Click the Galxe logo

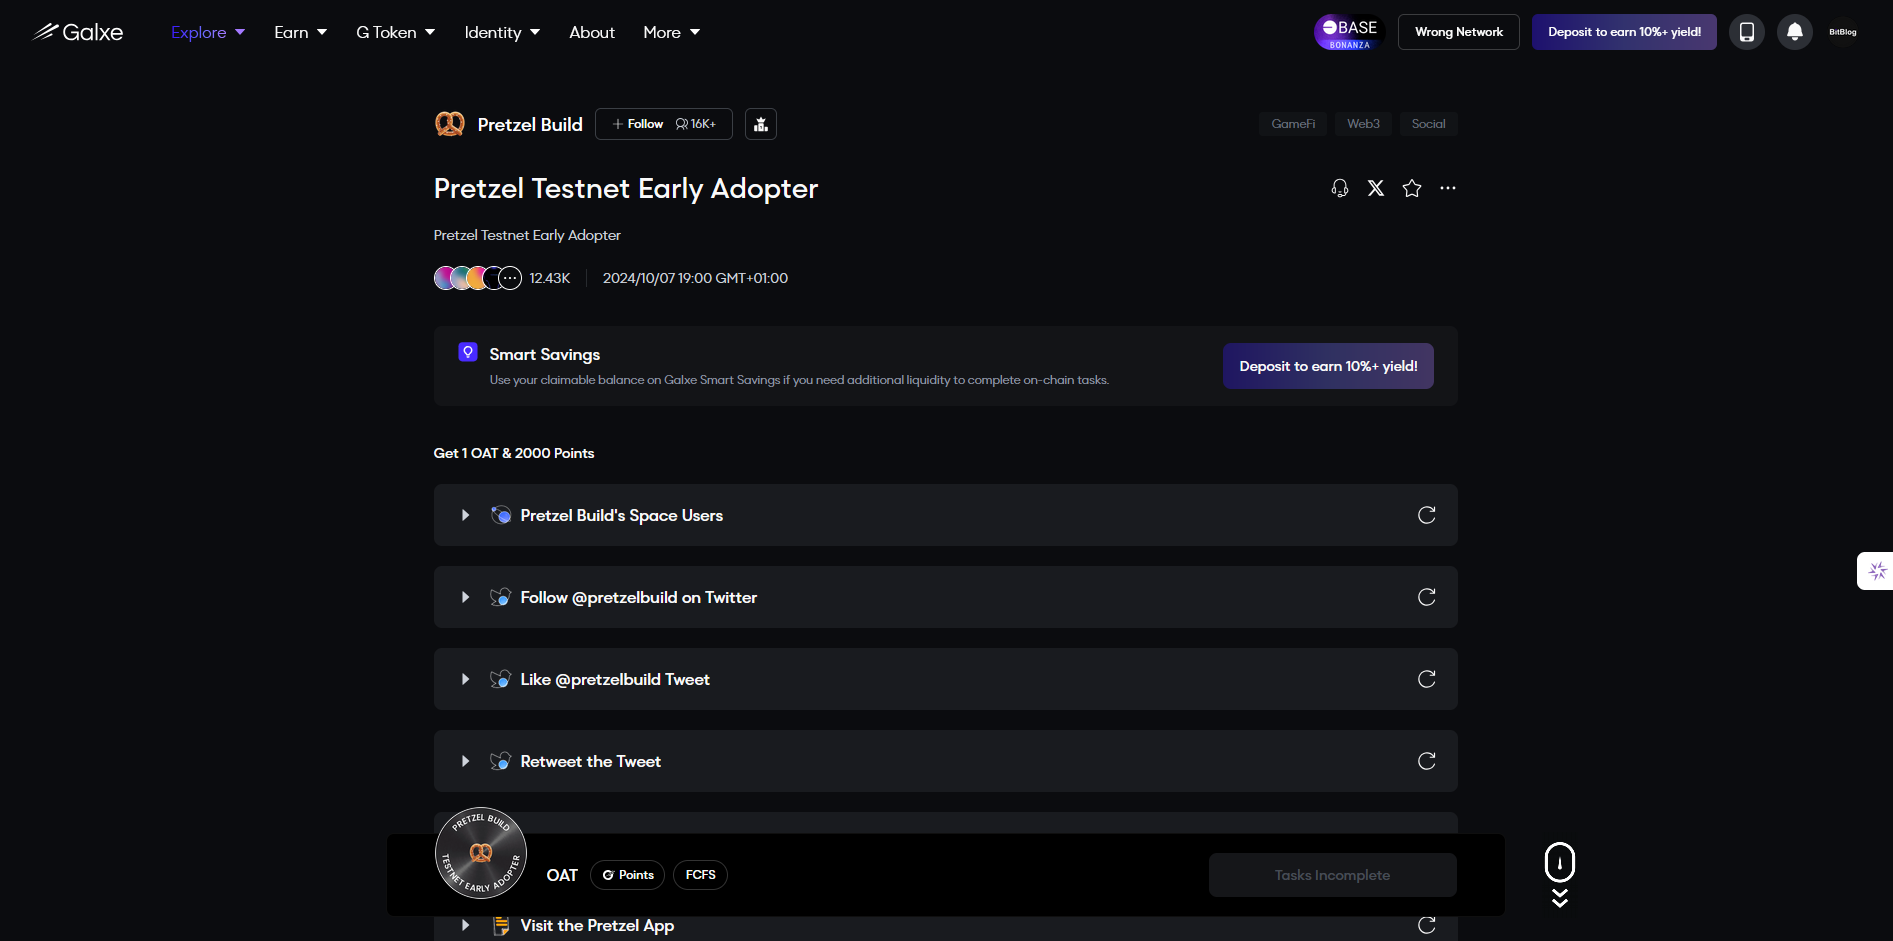(78, 32)
